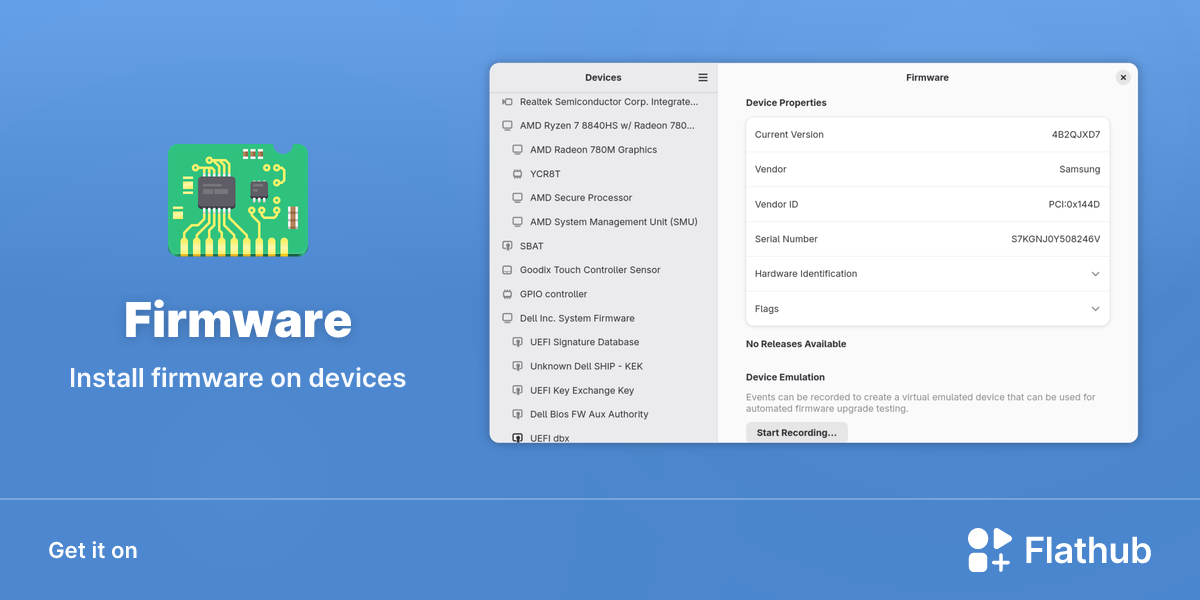Click the SBAT device icon

pos(507,246)
